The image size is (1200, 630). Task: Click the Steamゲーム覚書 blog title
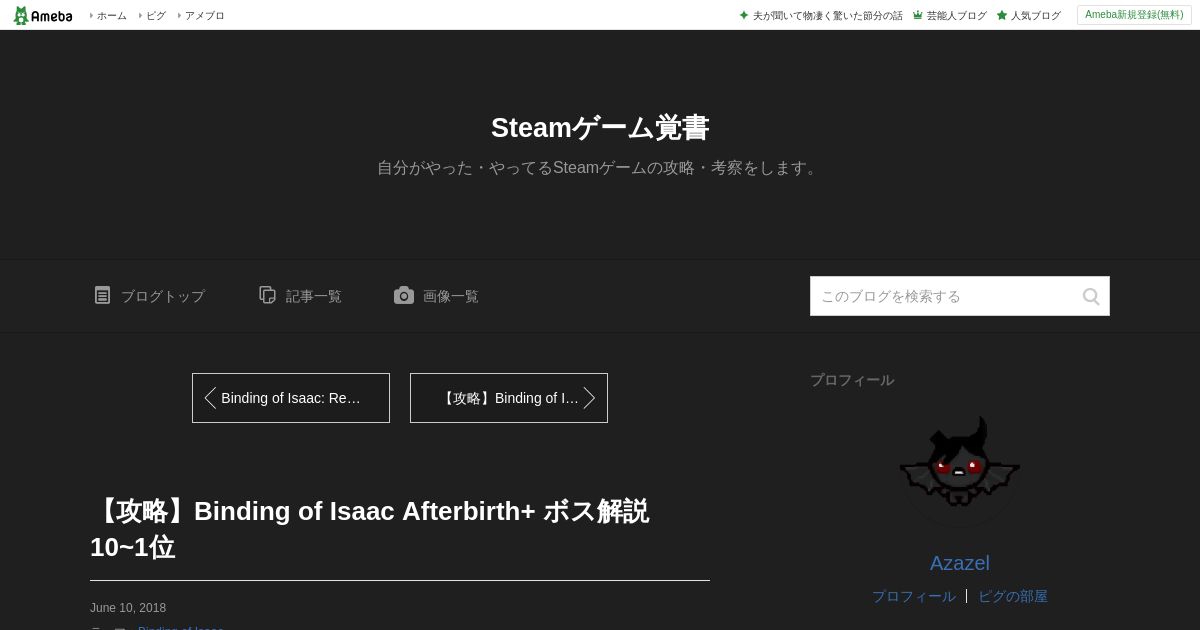[x=600, y=128]
